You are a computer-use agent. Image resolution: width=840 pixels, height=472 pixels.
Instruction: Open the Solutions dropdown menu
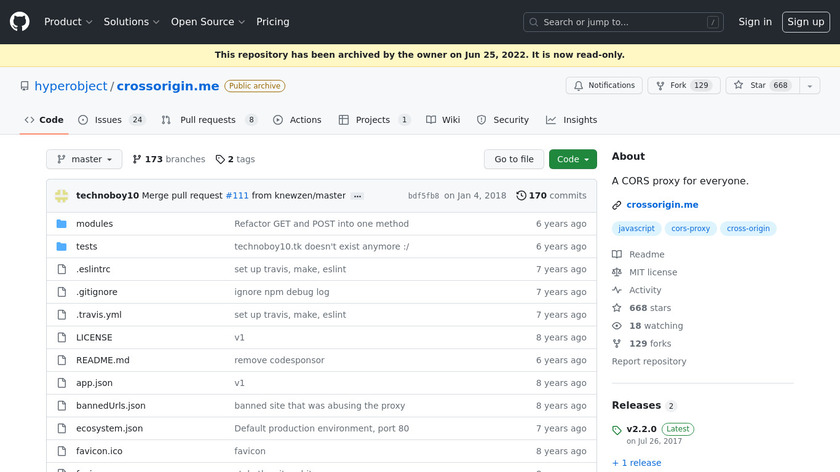point(131,22)
